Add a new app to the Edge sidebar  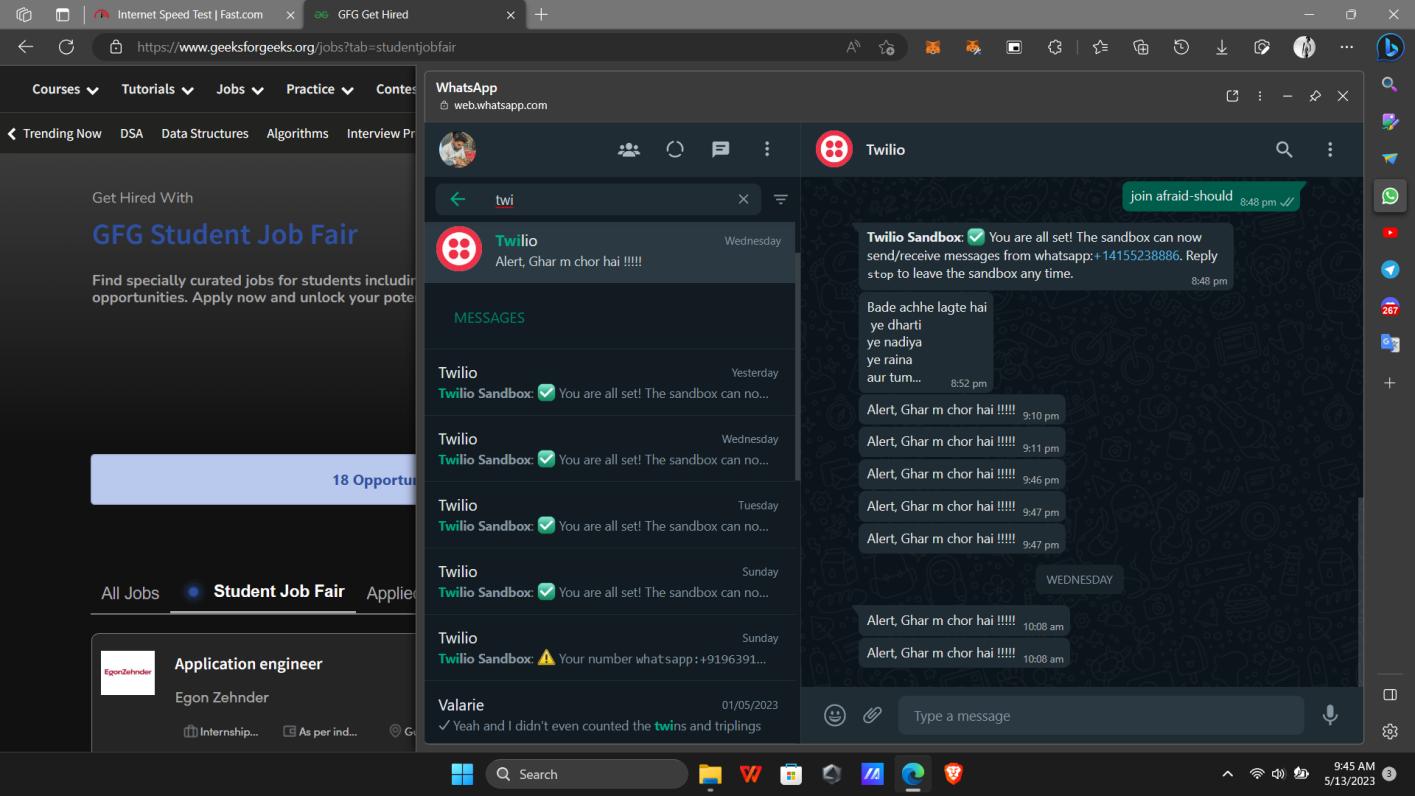[x=1390, y=383]
